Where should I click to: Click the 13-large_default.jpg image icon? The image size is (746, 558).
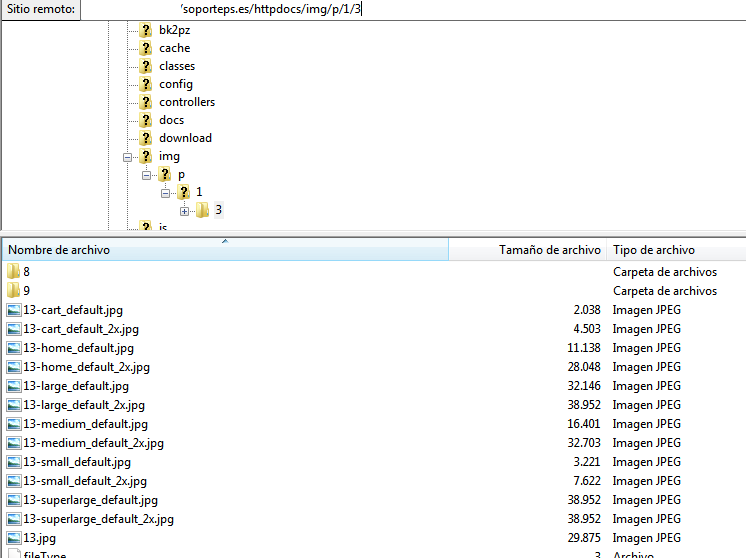point(14,386)
